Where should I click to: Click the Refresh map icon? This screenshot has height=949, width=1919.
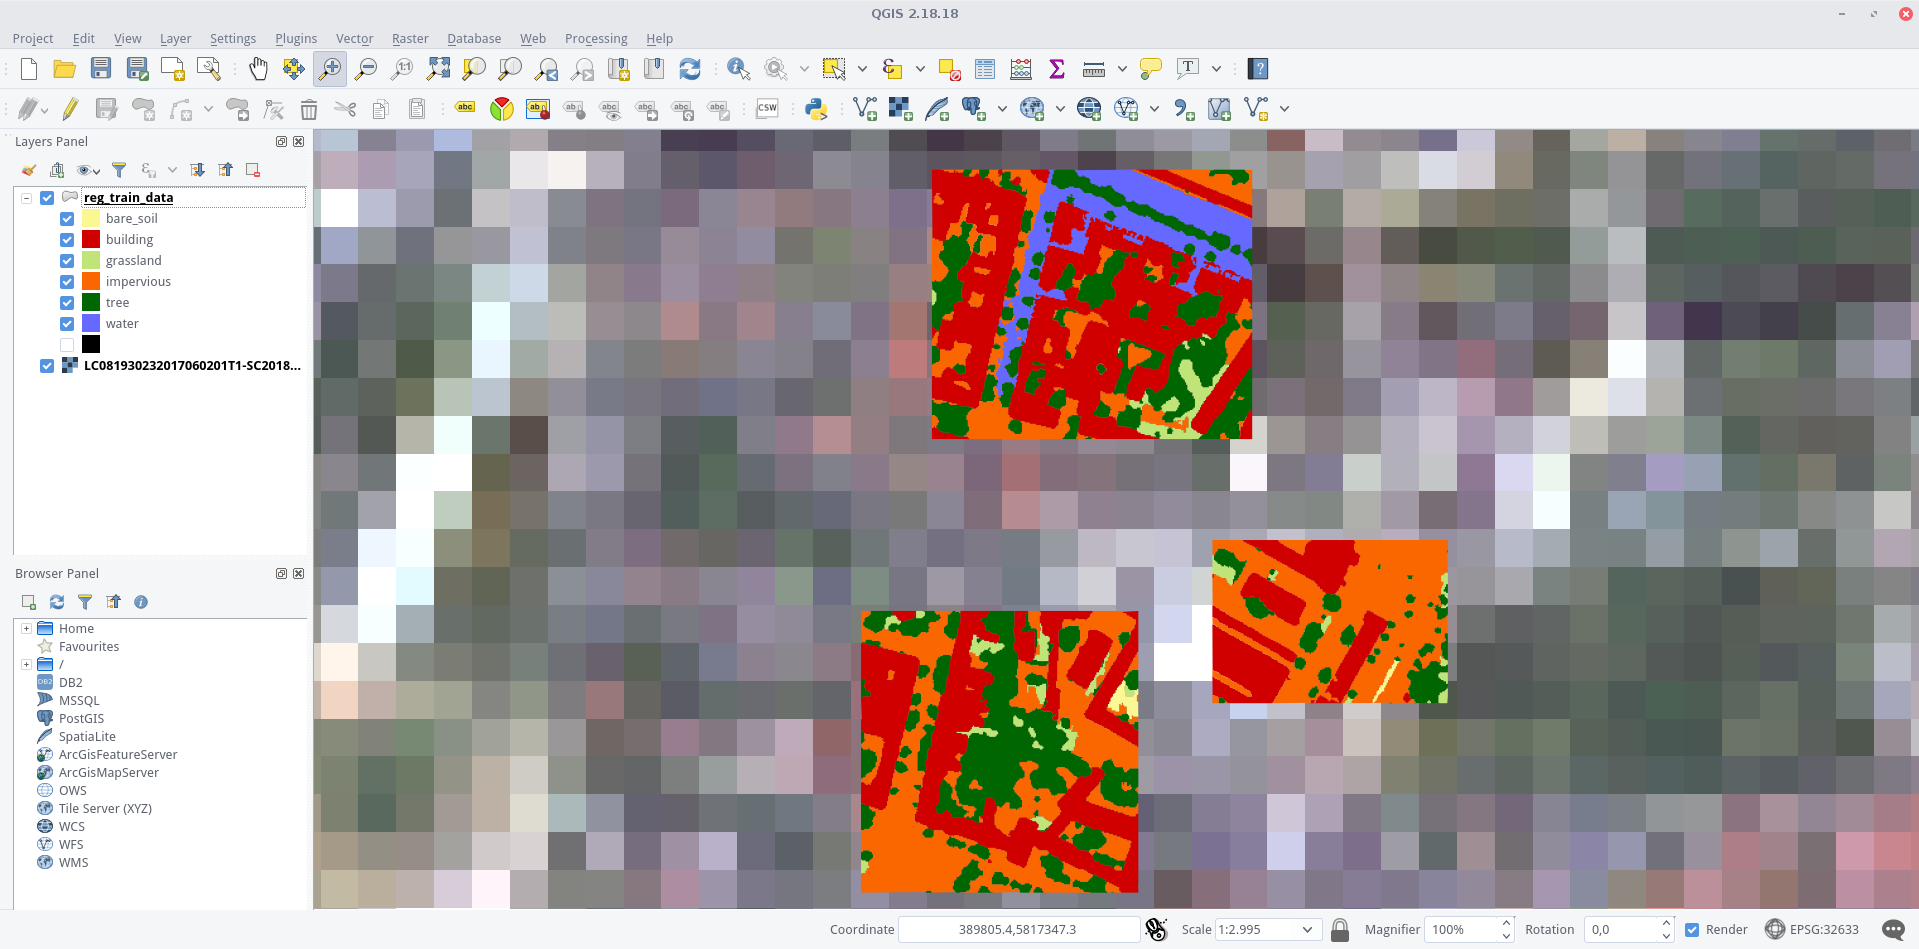[690, 69]
